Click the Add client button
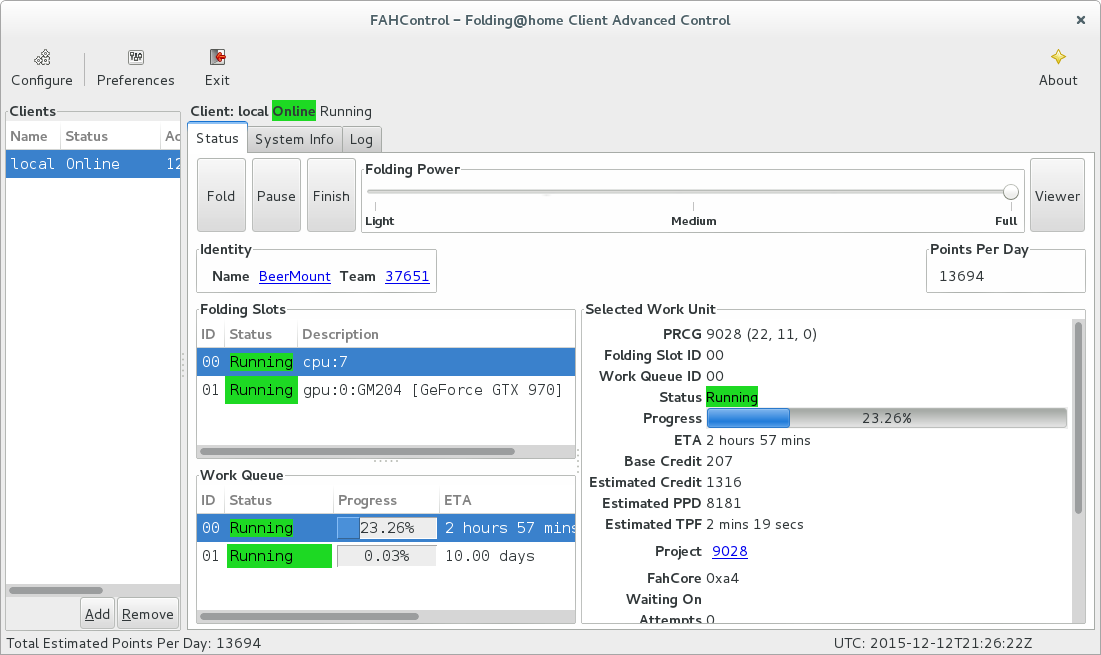1101x655 pixels. 98,614
